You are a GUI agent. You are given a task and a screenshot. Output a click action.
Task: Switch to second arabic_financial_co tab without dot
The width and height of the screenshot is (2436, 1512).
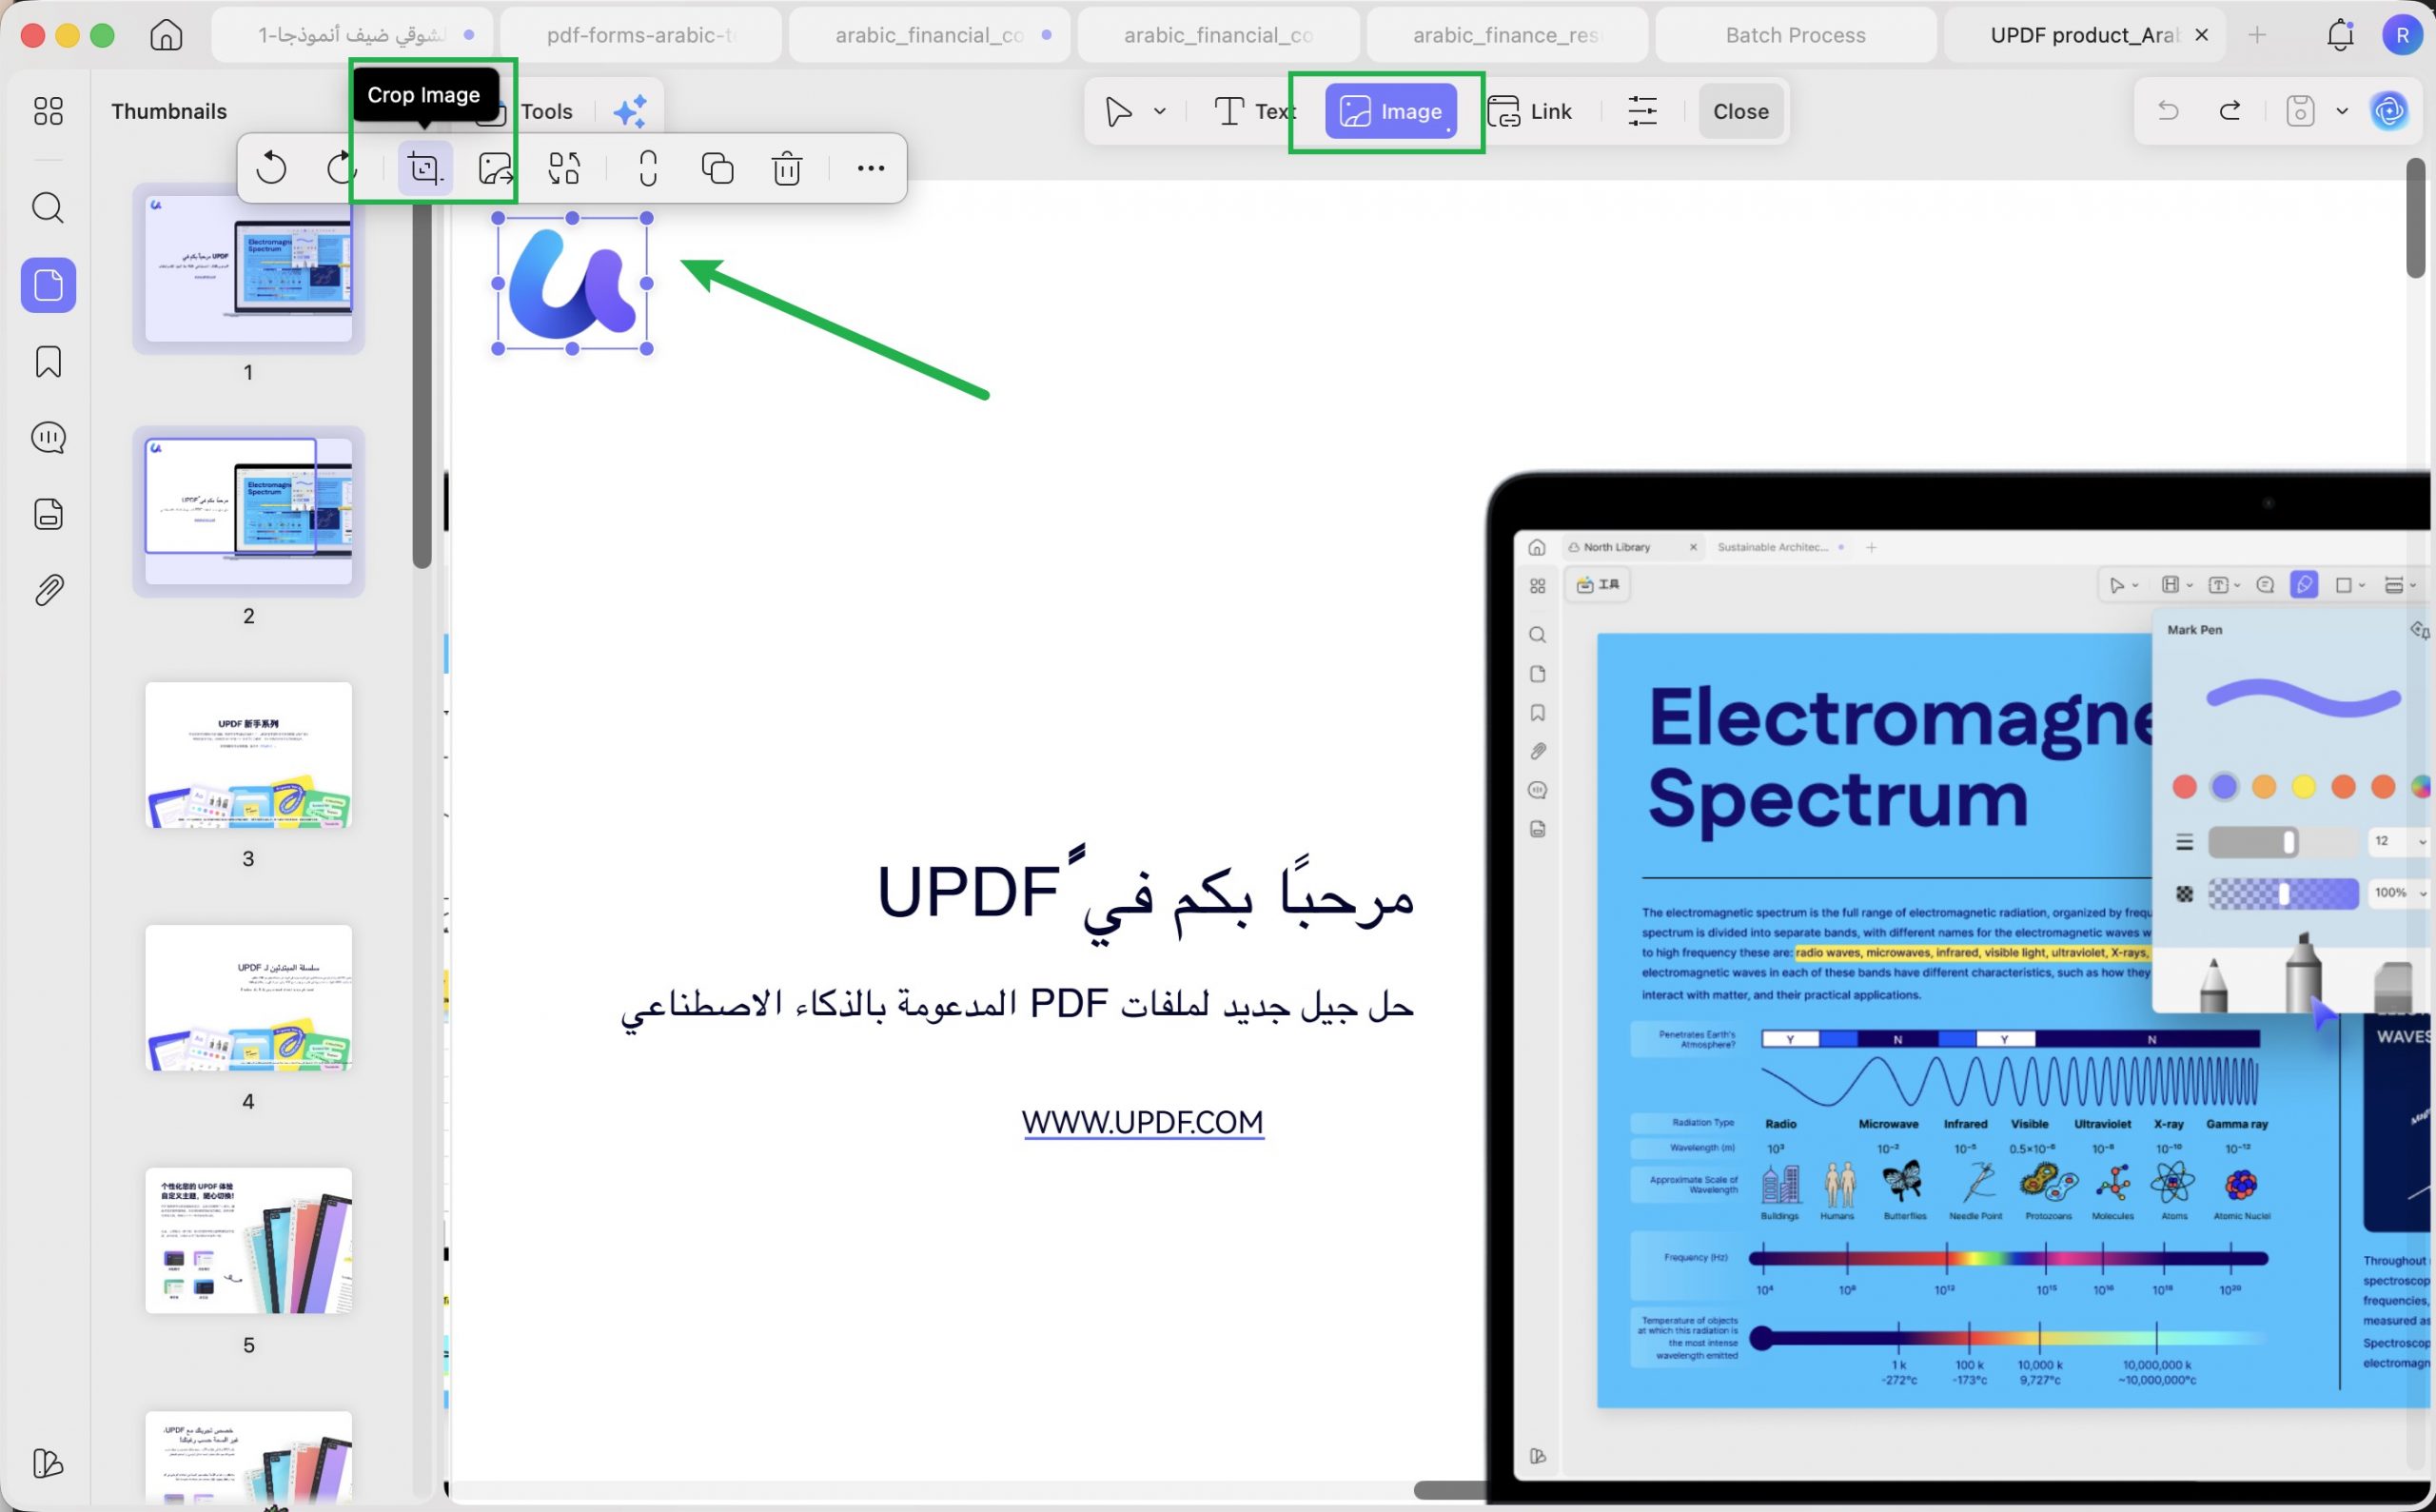click(x=1218, y=35)
